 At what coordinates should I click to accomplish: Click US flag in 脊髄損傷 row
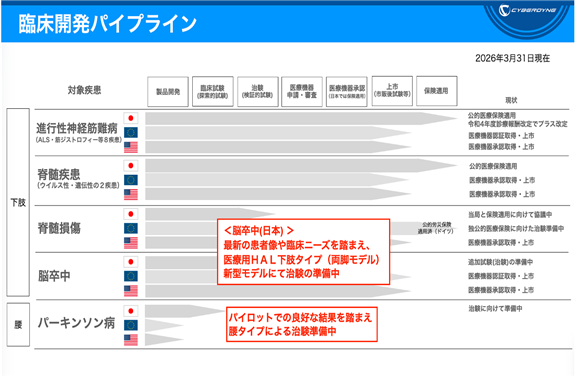(x=131, y=243)
